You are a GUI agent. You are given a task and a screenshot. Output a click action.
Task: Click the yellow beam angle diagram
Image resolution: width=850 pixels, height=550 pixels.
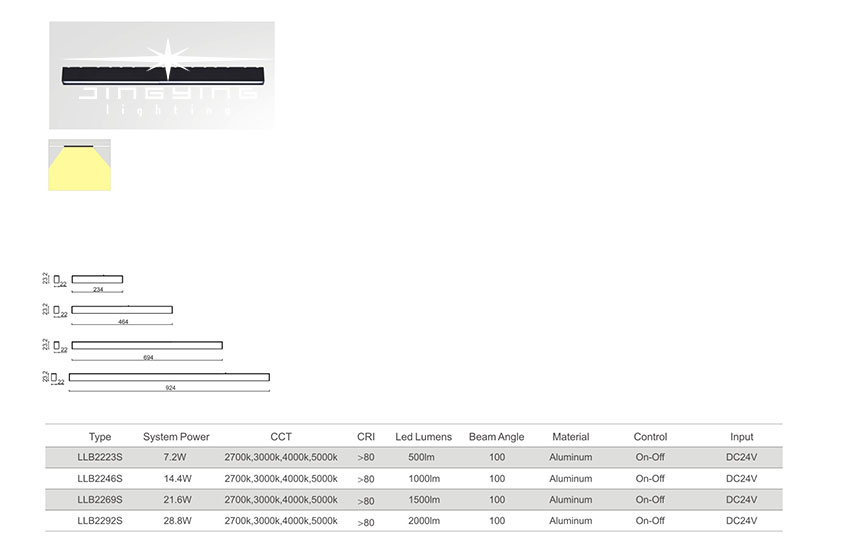point(80,165)
